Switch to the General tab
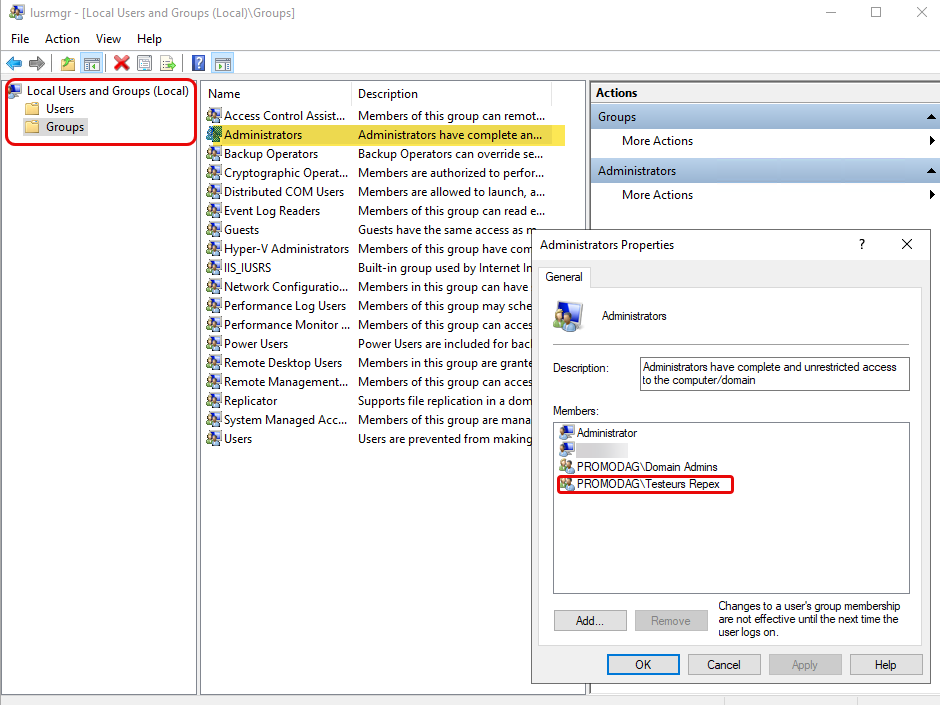The image size is (940, 705). pos(564,277)
